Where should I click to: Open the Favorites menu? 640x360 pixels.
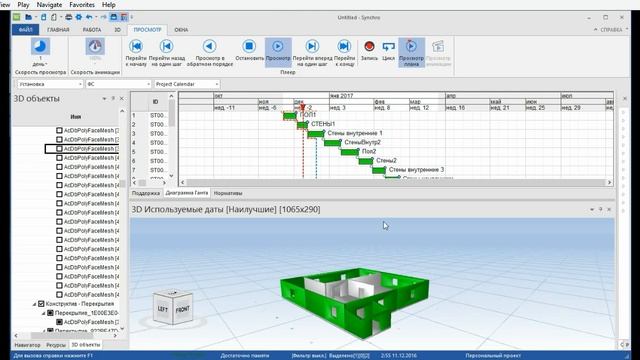coord(82,5)
